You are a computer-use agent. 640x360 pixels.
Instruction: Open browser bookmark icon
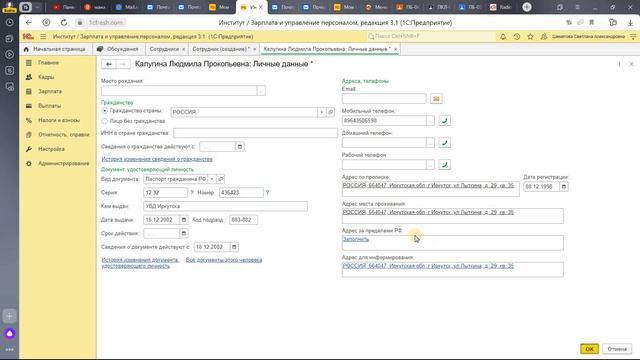[x=591, y=22]
